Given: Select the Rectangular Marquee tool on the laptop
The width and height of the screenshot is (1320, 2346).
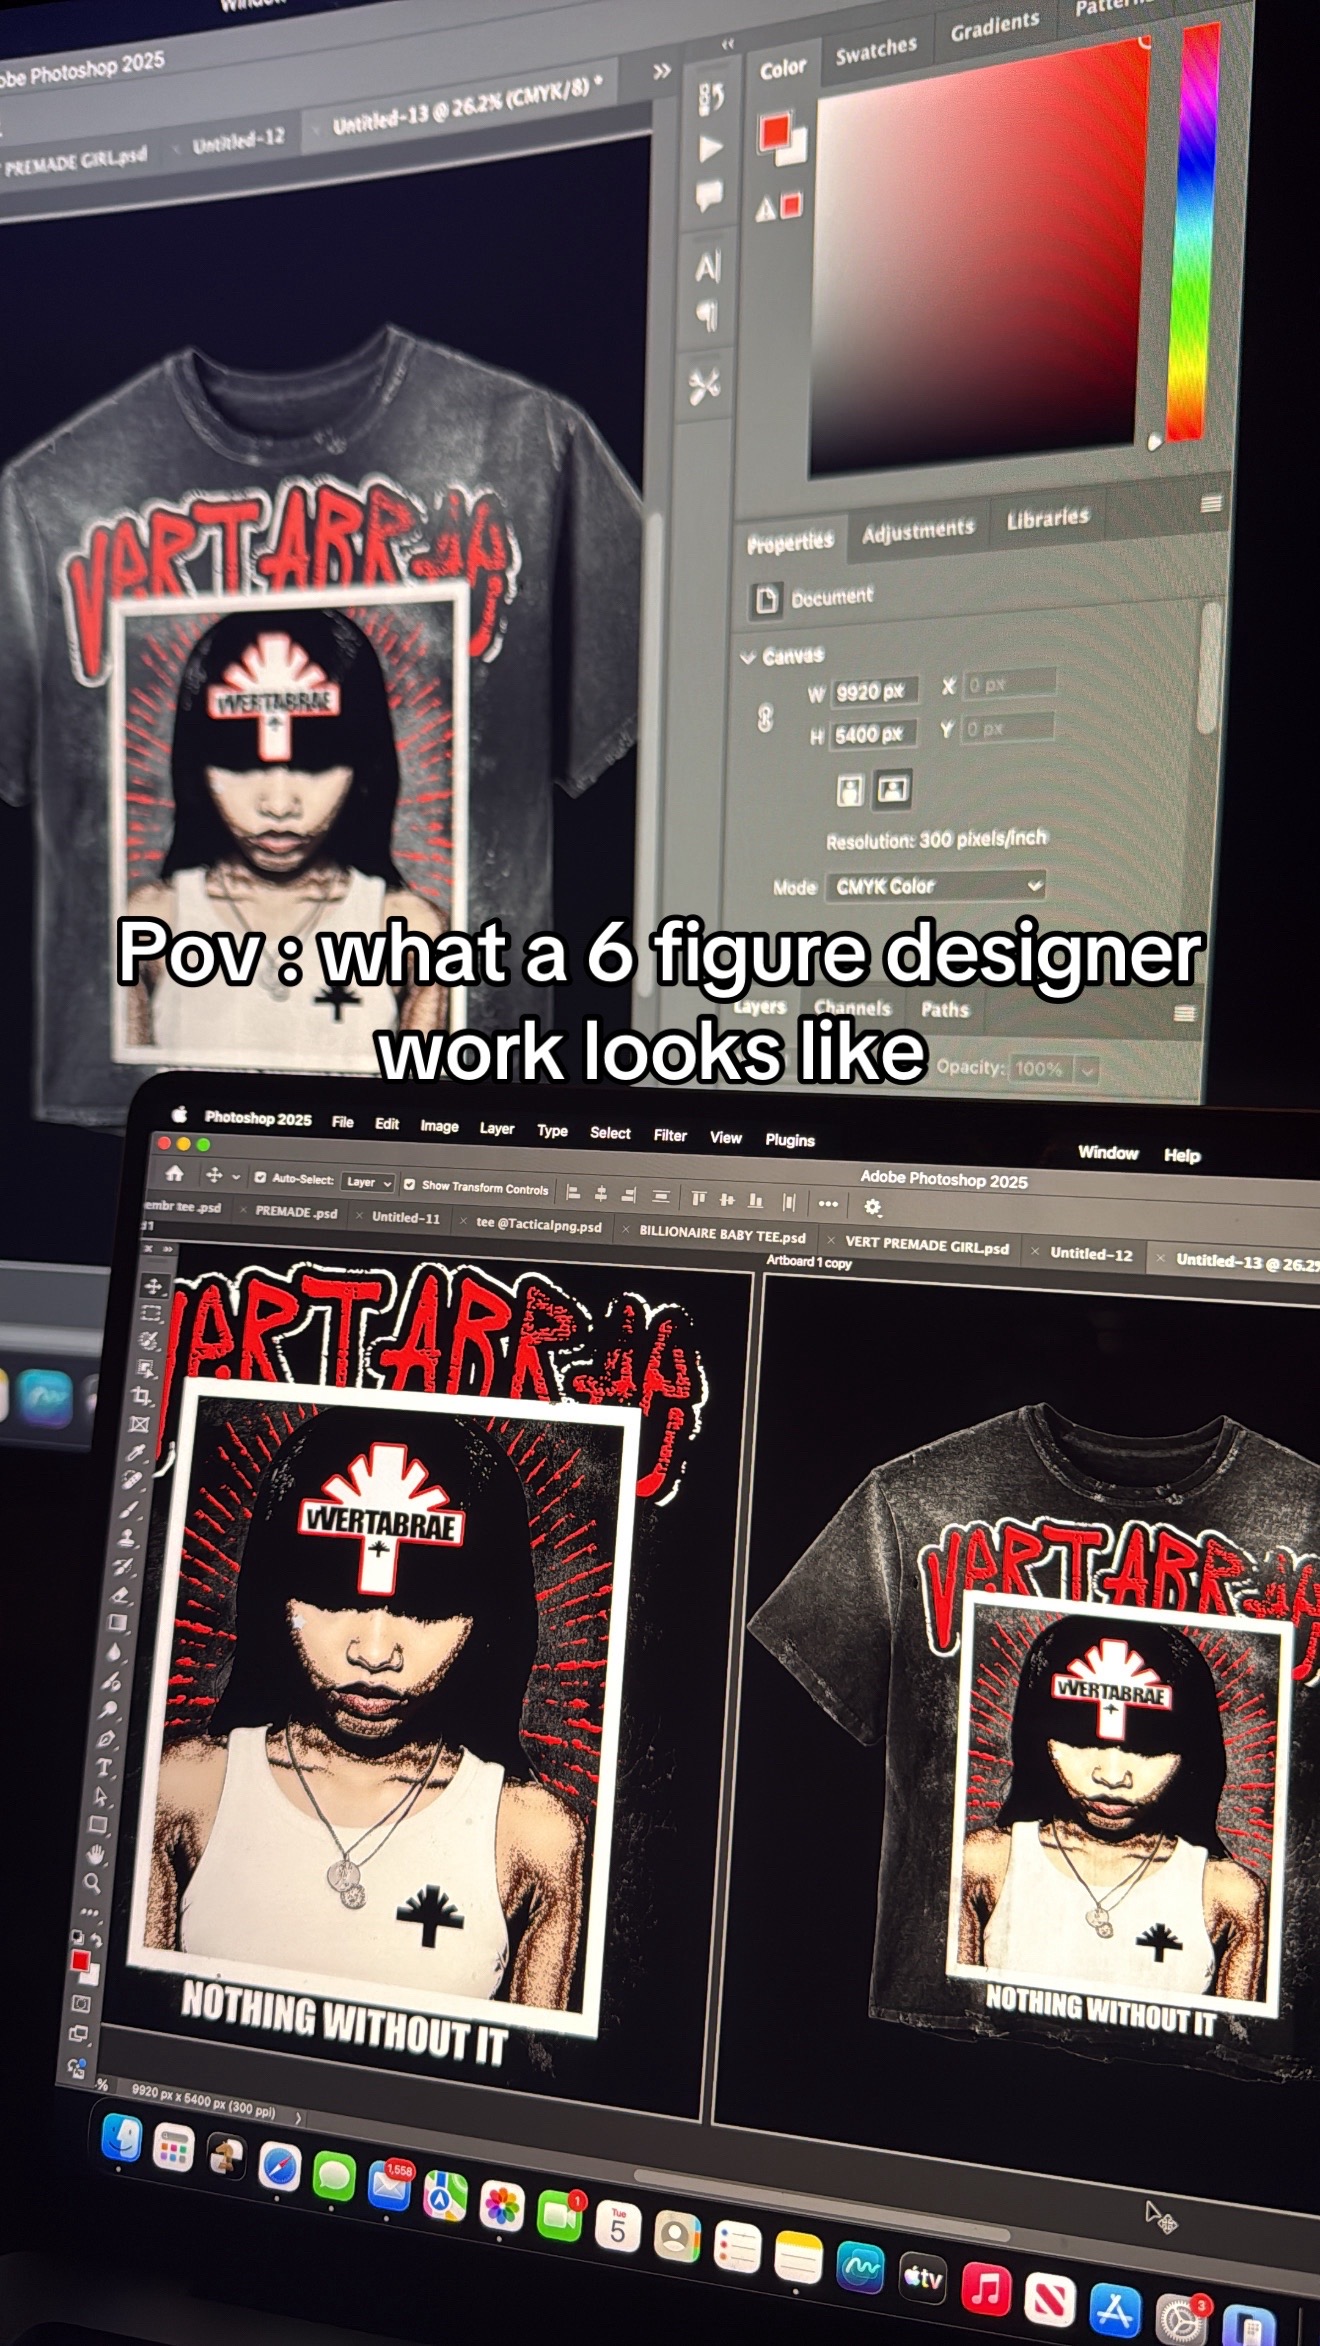Looking at the screenshot, I should (x=152, y=1313).
